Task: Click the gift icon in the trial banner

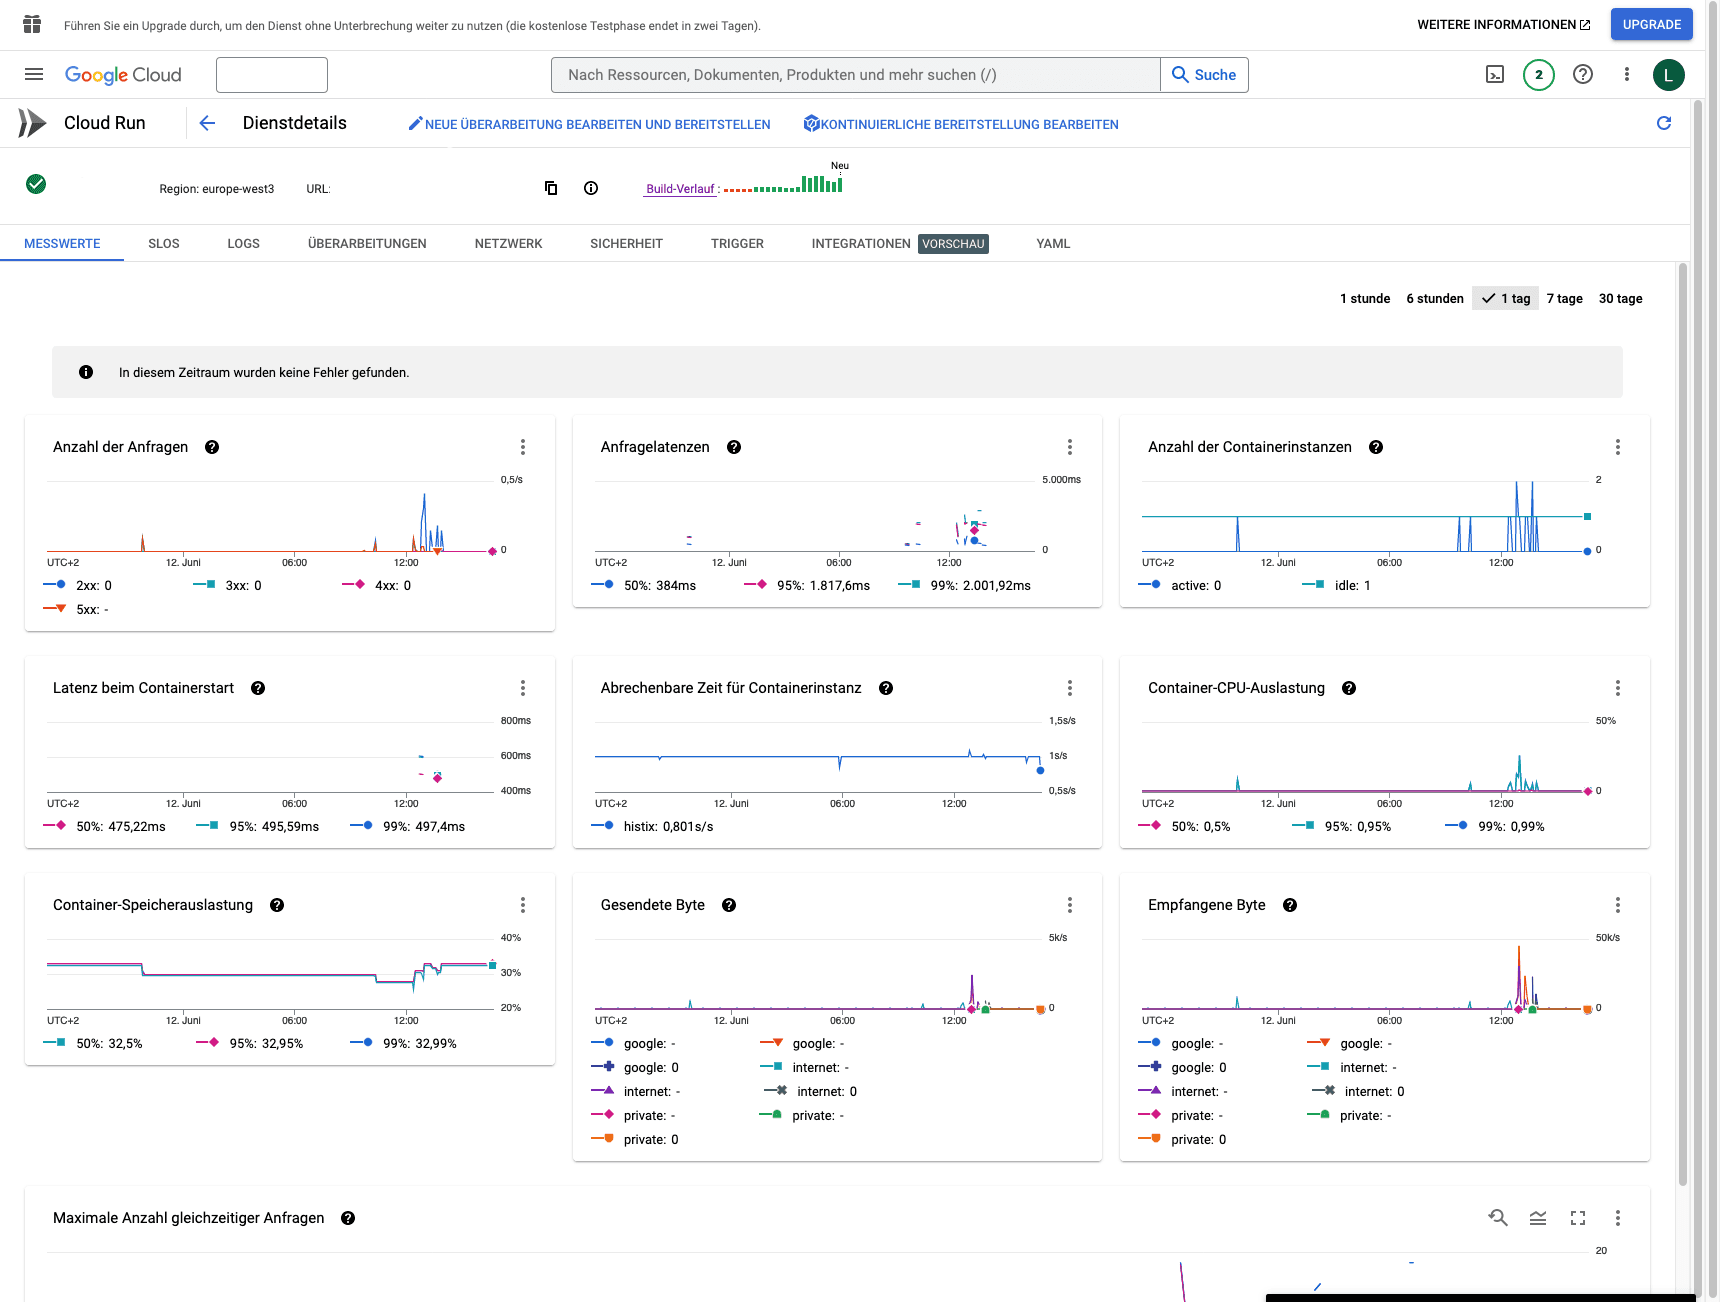Action: pyautogui.click(x=32, y=24)
